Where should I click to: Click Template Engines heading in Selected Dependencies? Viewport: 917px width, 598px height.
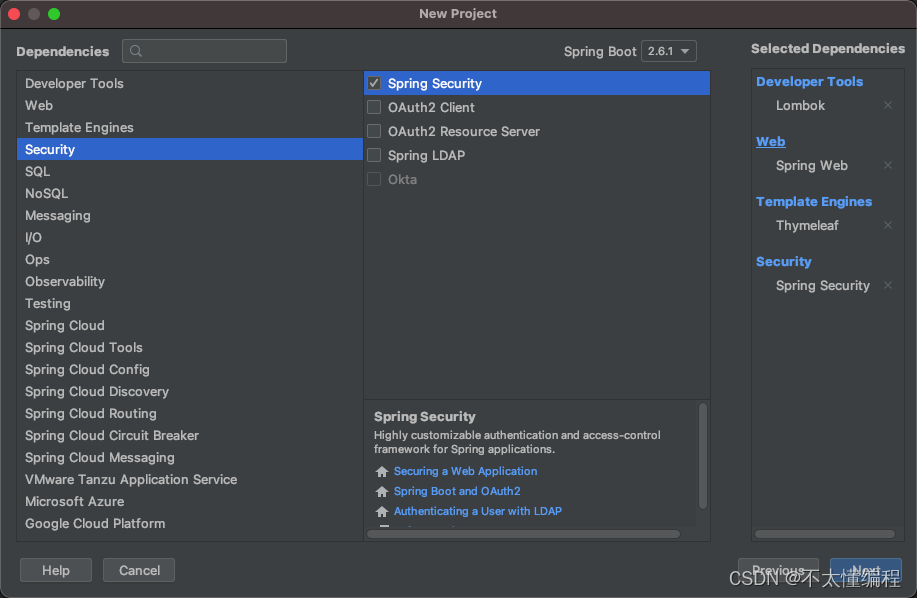click(x=814, y=201)
